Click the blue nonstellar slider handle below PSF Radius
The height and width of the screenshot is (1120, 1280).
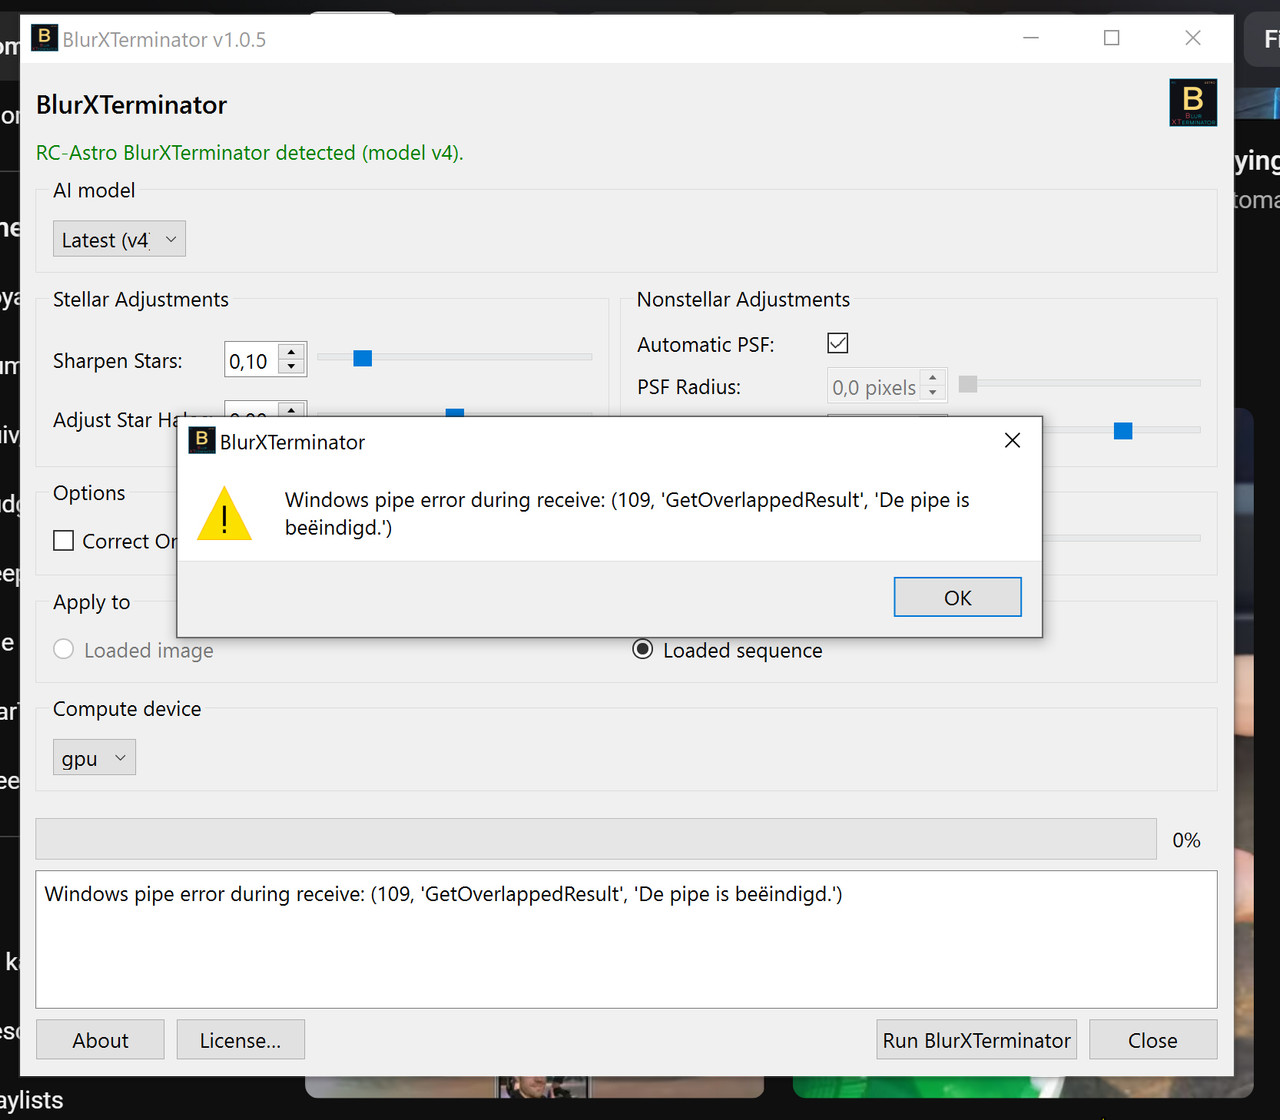pyautogui.click(x=1123, y=430)
